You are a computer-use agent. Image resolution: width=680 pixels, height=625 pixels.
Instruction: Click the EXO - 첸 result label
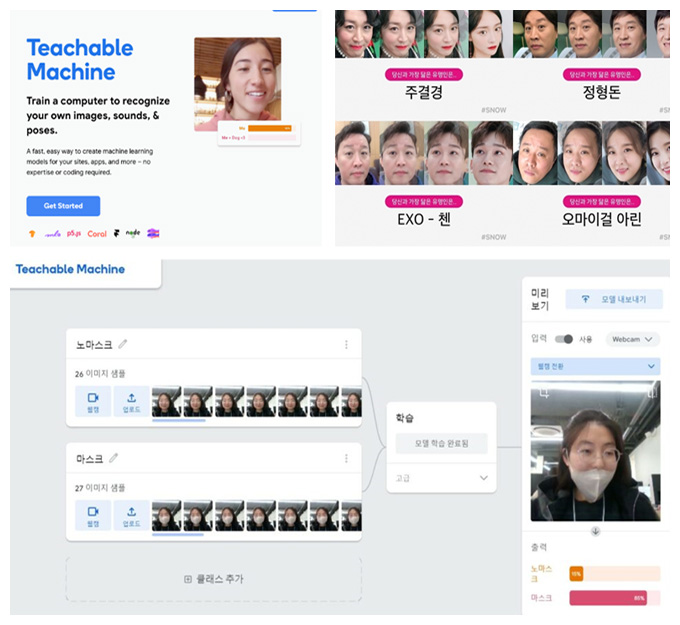pyautogui.click(x=424, y=219)
